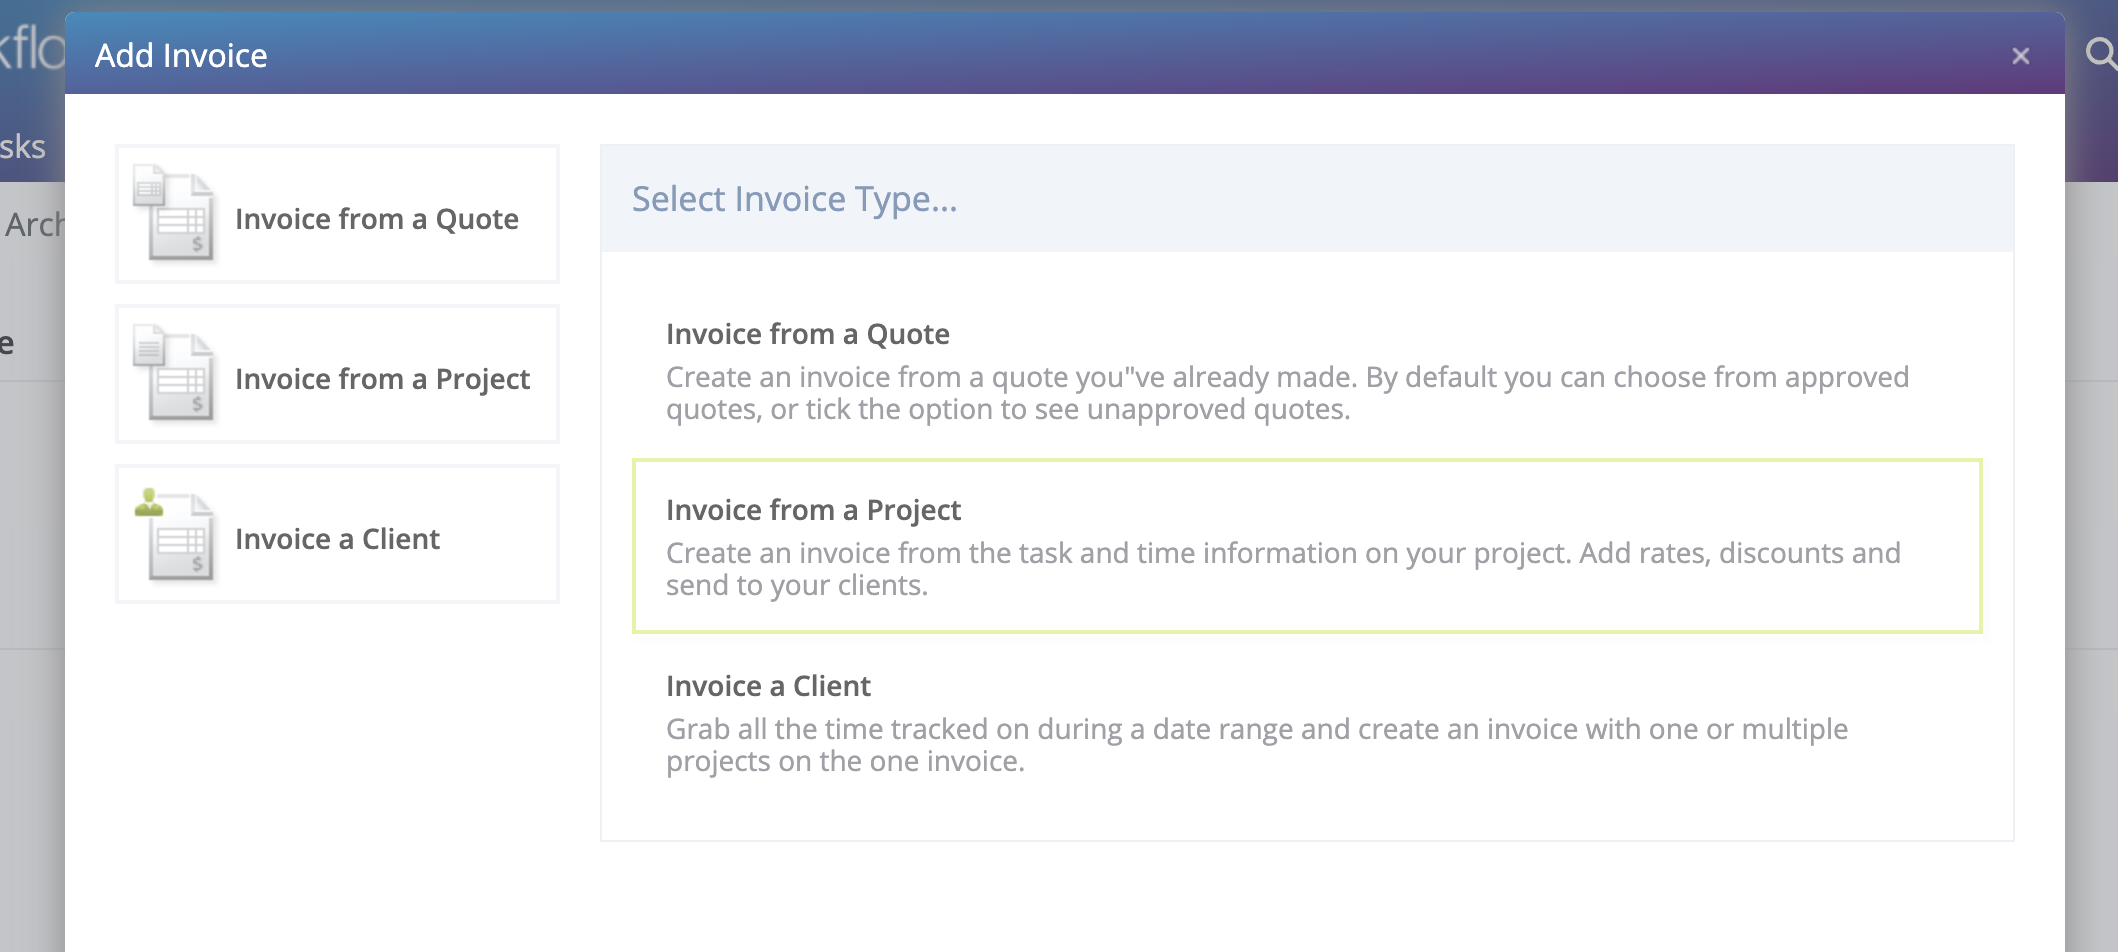
Task: Click the Invoice from a Quote document icon
Action: coord(175,214)
